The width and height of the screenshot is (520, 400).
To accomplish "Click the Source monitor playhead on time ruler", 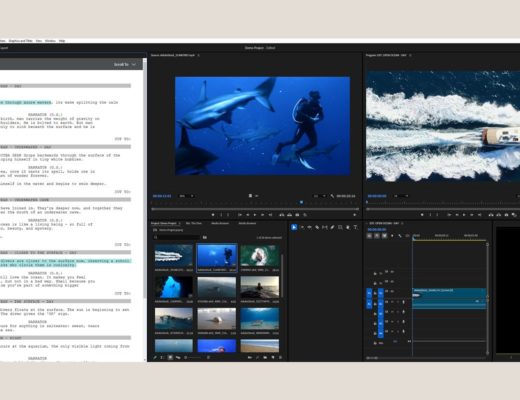I will coord(302,202).
